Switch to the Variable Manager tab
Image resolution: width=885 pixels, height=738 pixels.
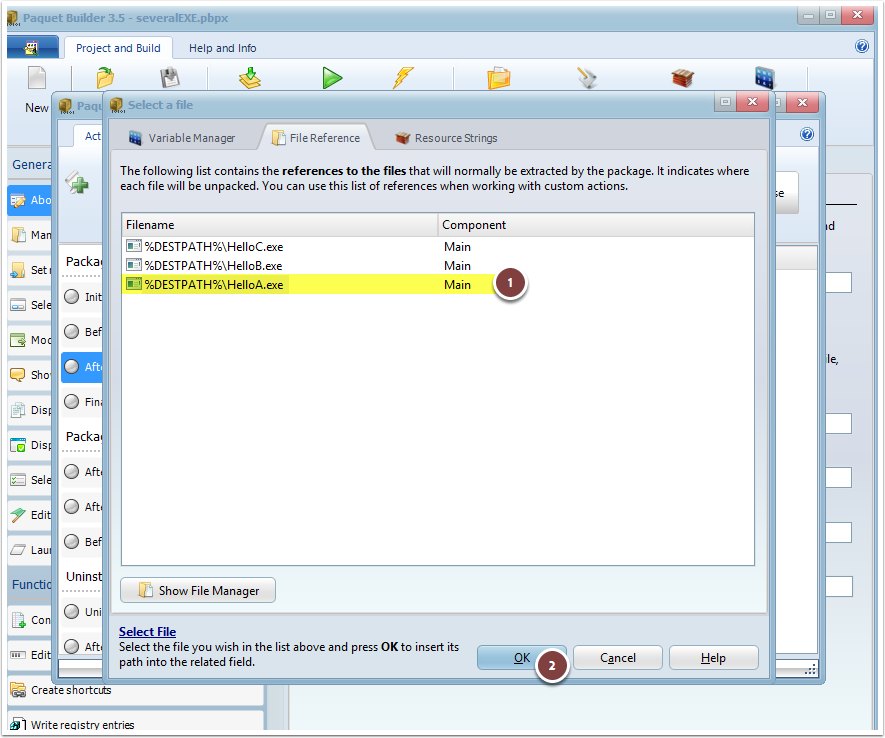pos(182,138)
